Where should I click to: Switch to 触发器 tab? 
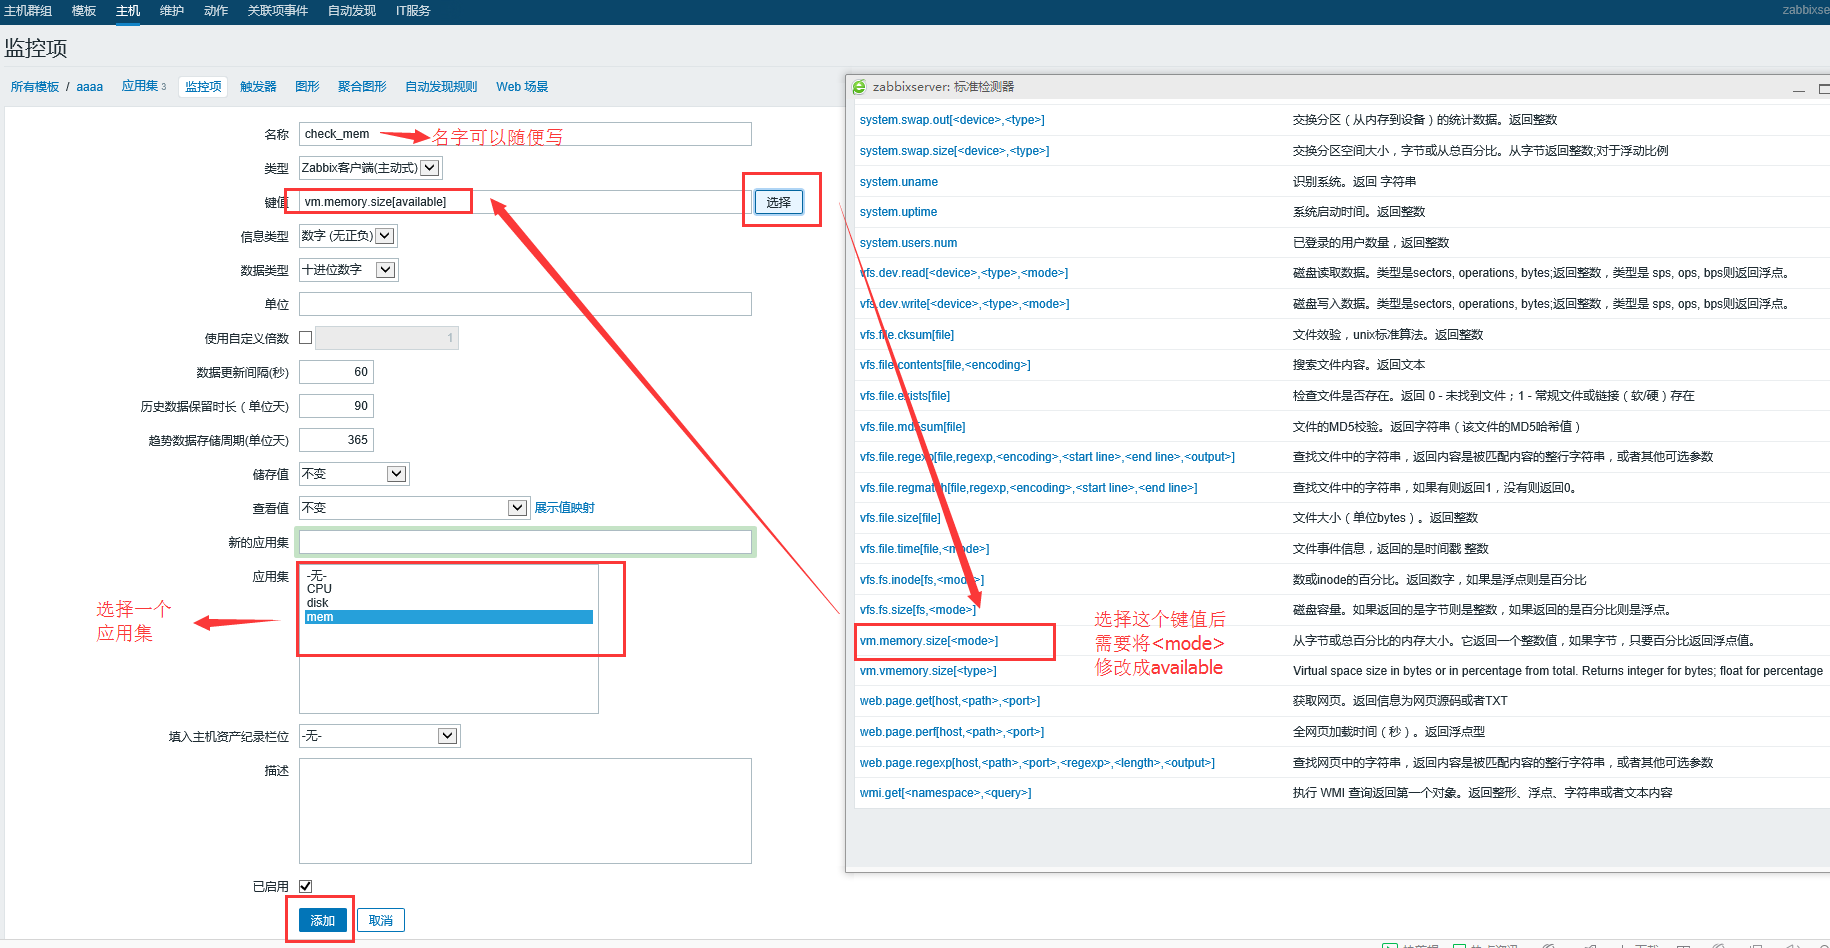[x=258, y=87]
